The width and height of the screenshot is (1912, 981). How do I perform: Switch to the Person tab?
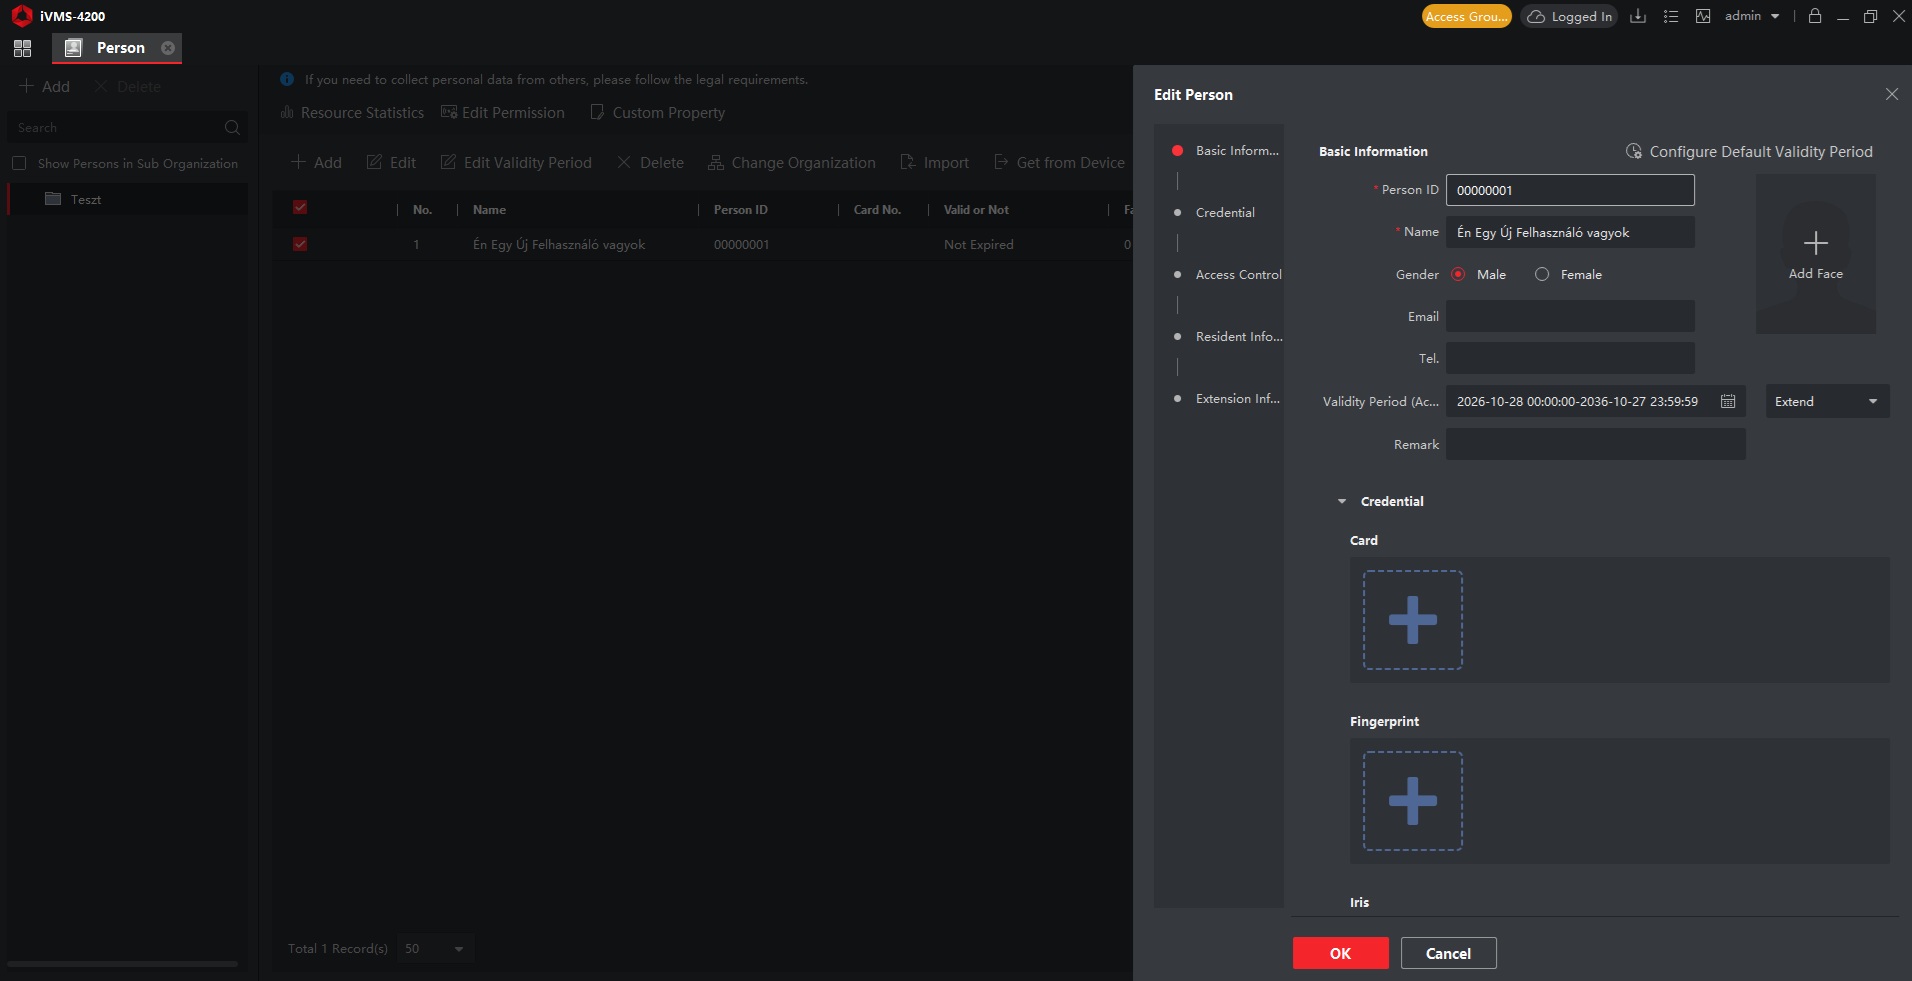(x=117, y=48)
